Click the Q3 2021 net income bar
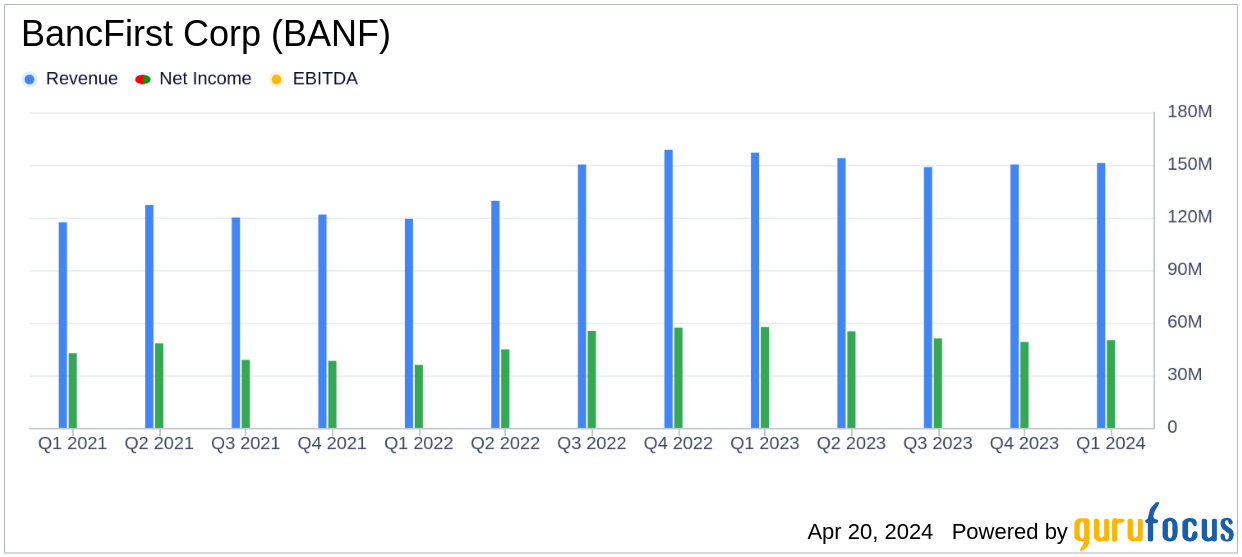The height and width of the screenshot is (557, 1242). click(246, 394)
